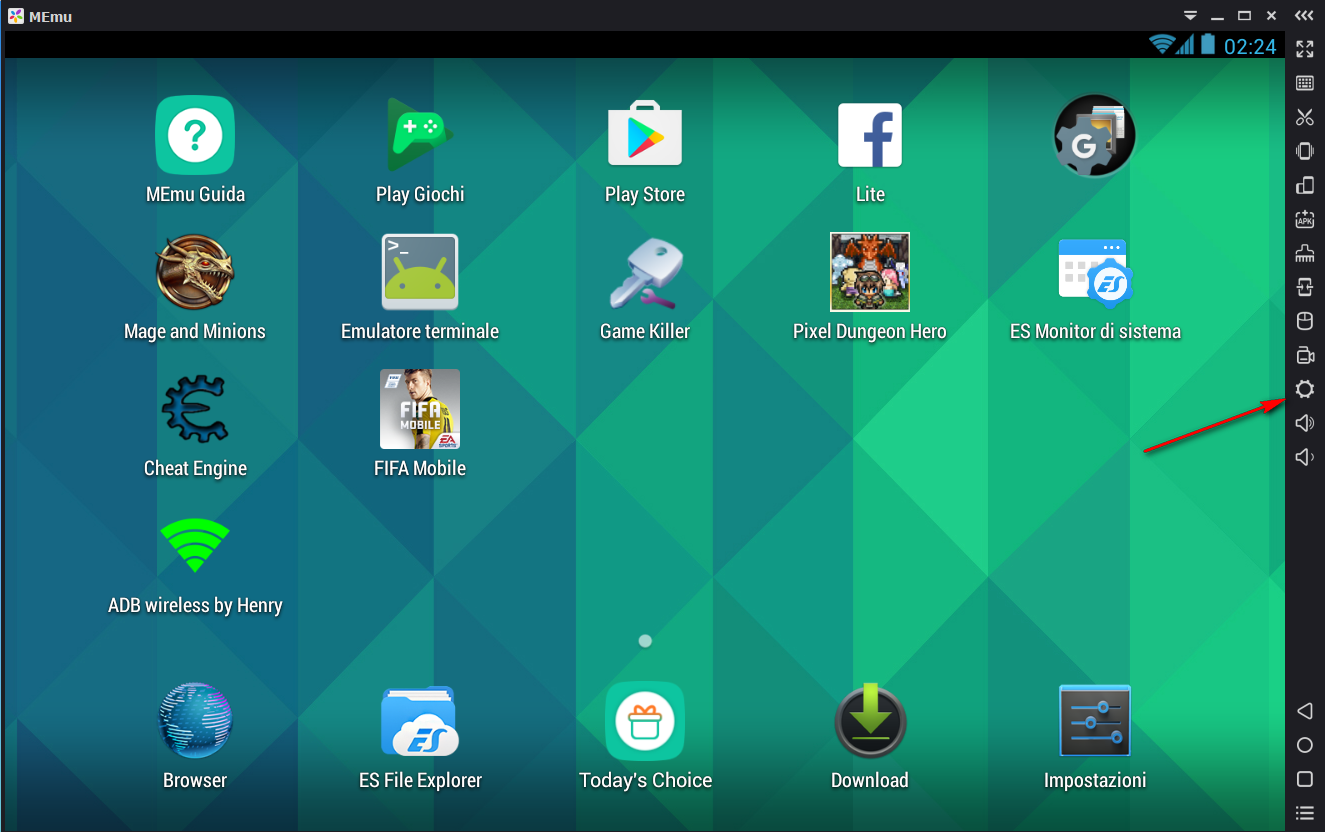Open the Google settings gear app
The image size is (1325, 832).
1095,135
